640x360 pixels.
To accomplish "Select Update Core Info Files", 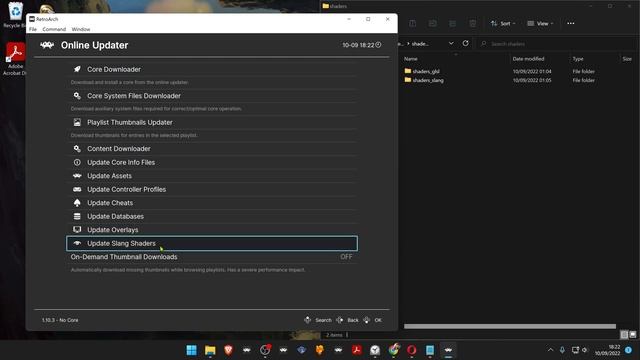I will [212, 162].
